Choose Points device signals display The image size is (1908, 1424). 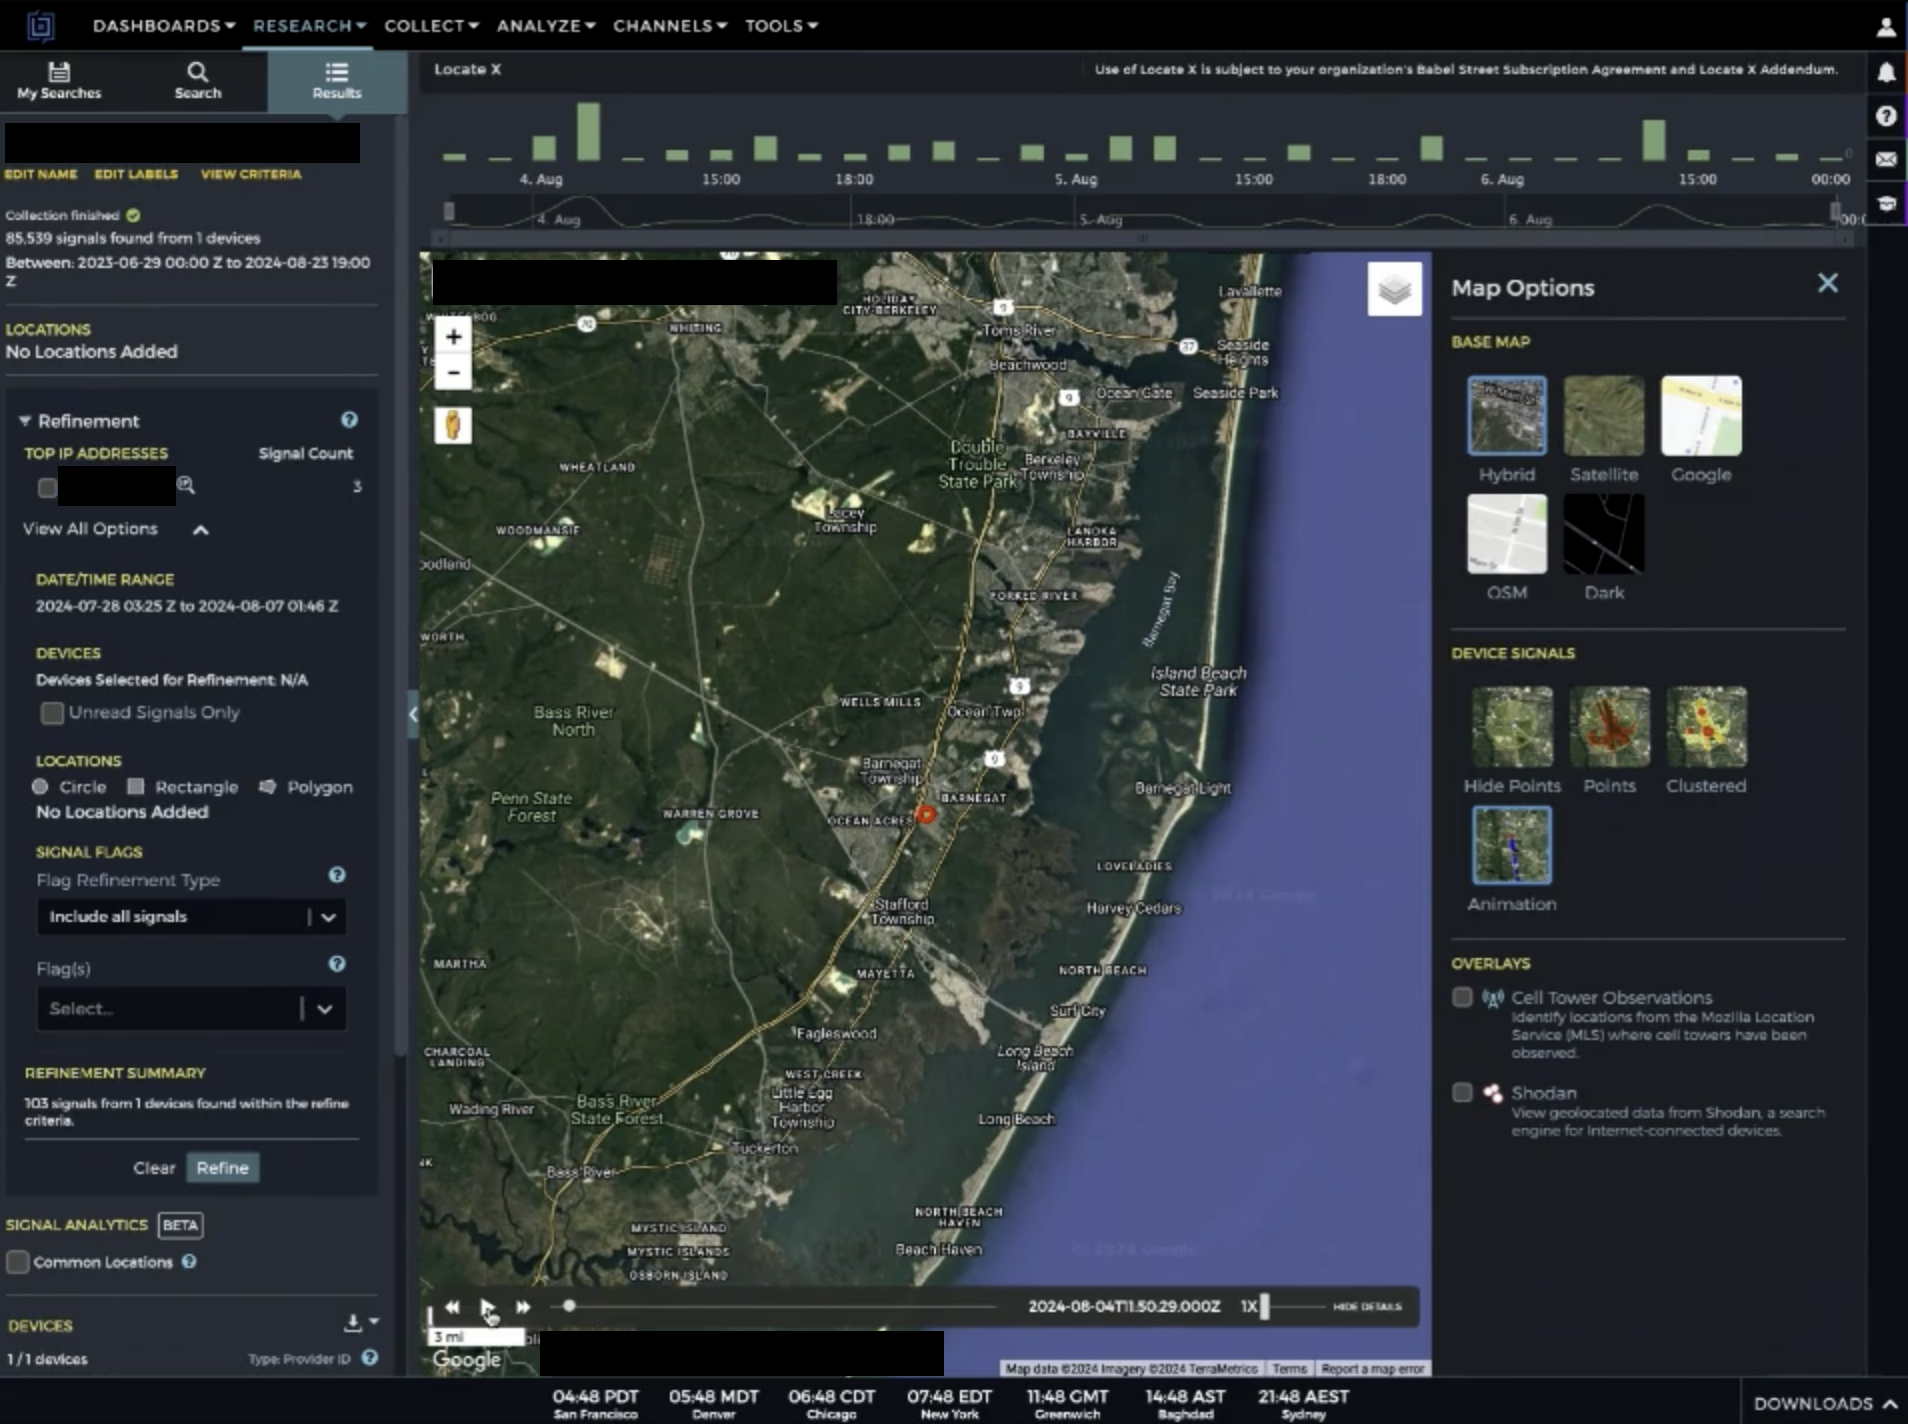pyautogui.click(x=1609, y=727)
